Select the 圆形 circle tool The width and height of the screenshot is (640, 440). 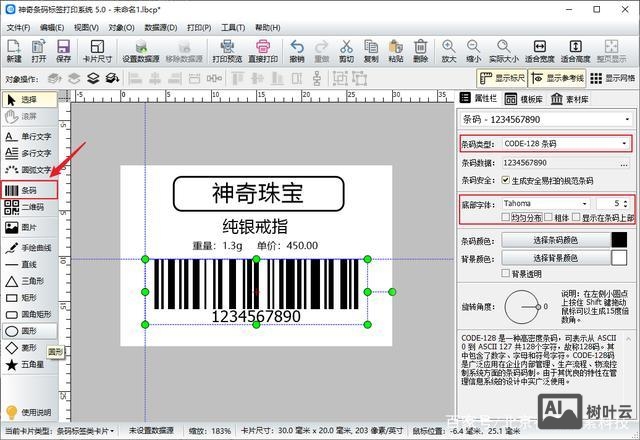click(x=29, y=331)
